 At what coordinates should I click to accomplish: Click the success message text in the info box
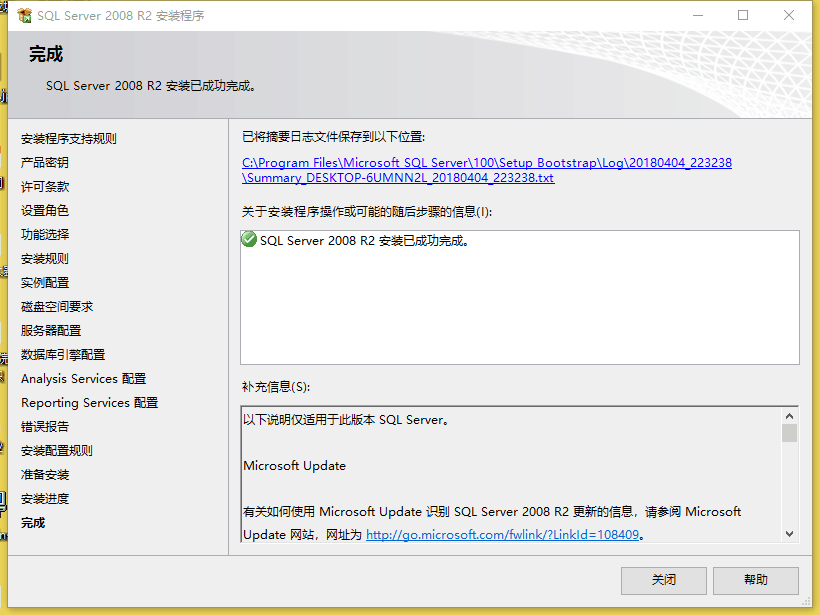point(364,241)
